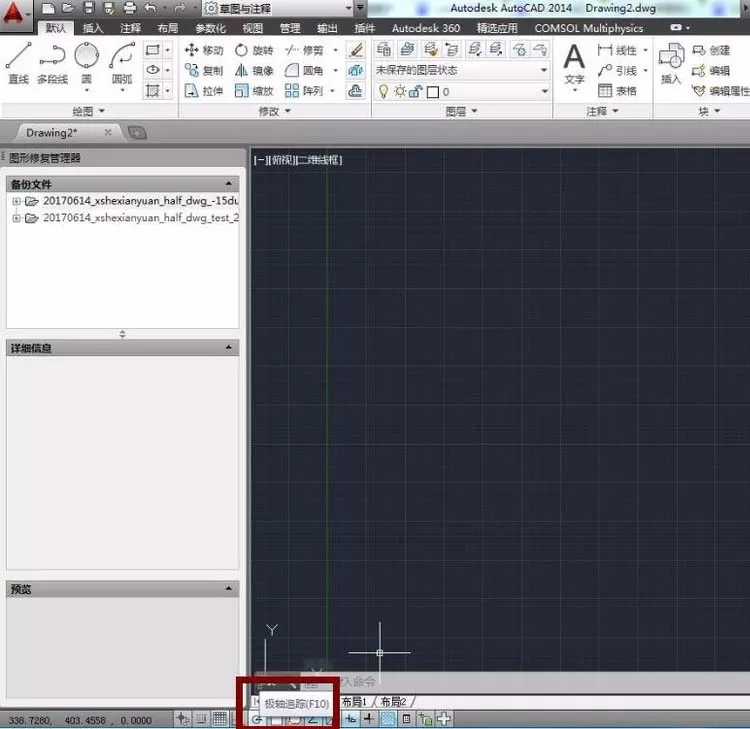Expand the 绘图 panel
Viewport: 750px width, 729px height.
pos(88,111)
